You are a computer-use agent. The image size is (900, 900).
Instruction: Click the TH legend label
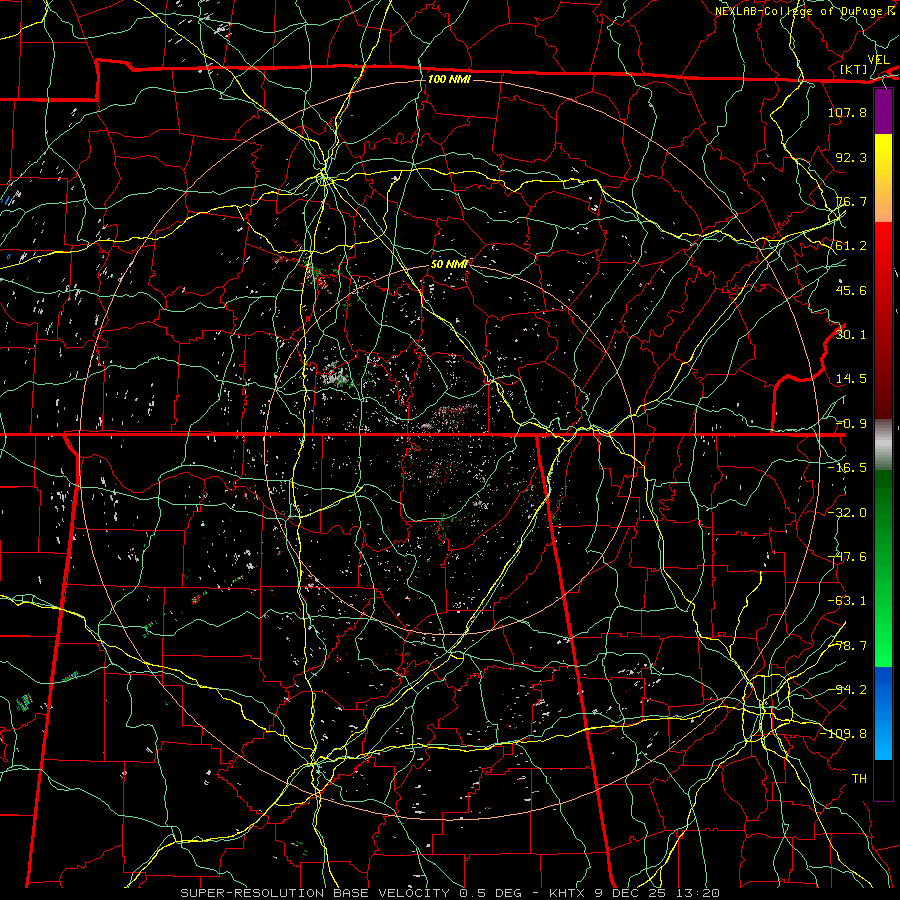[x=859, y=779]
